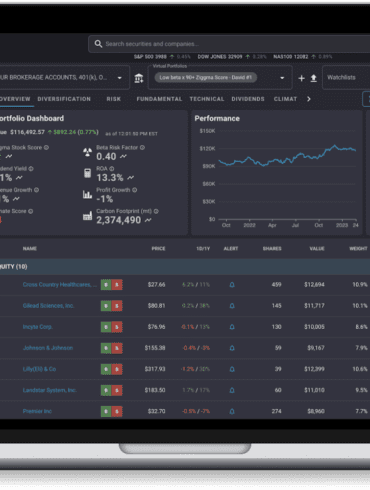The width and height of the screenshot is (370, 490).
Task: Click the Performance line chart
Action: pos(287,157)
